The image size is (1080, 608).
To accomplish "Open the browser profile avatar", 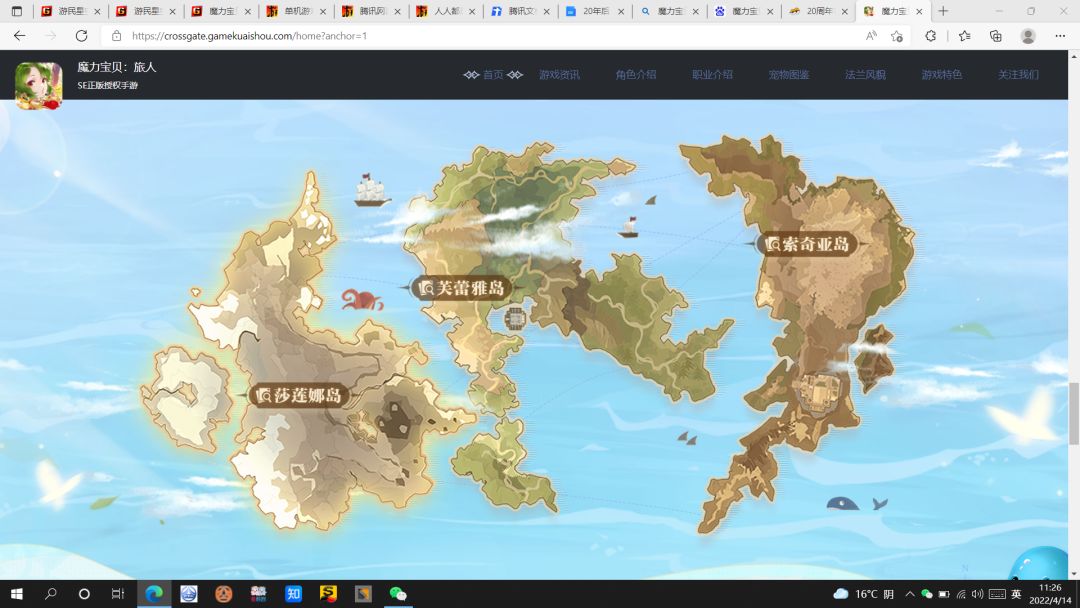I will 1028,36.
